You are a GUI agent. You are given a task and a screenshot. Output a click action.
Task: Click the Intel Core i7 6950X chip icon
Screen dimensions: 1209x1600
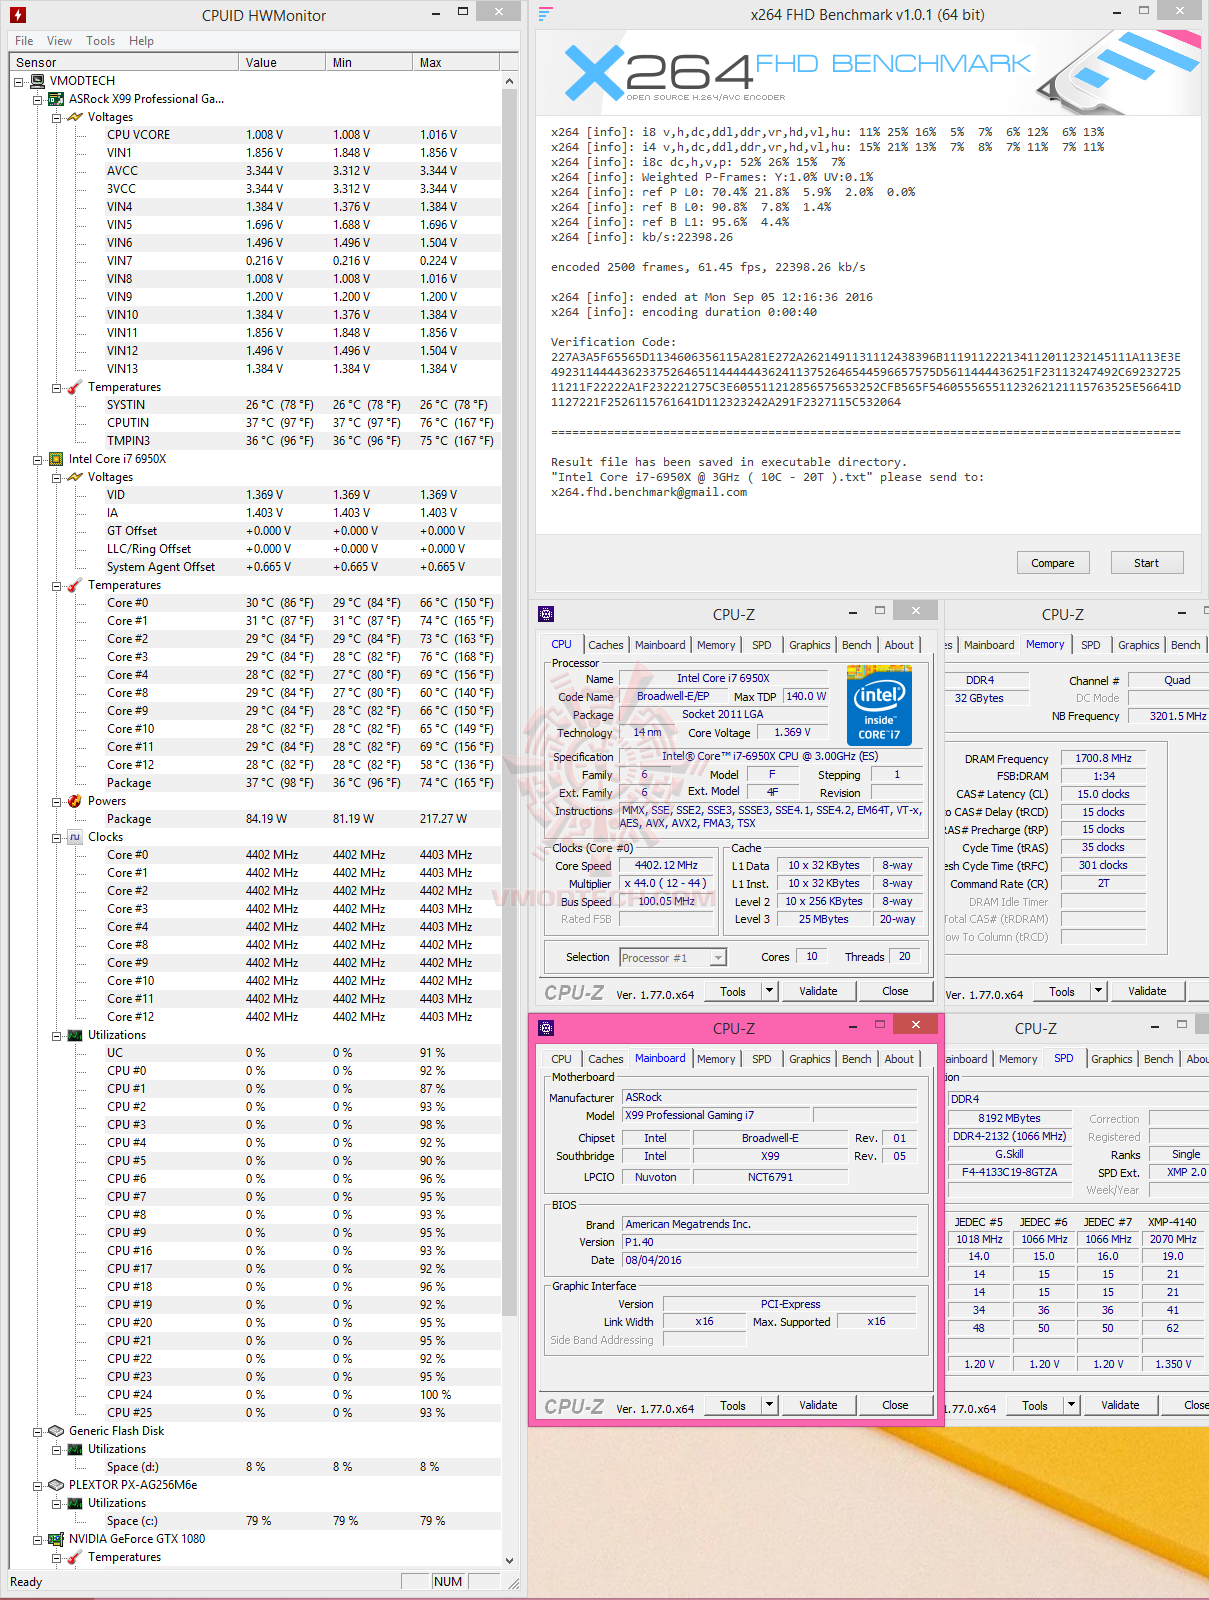click(57, 459)
